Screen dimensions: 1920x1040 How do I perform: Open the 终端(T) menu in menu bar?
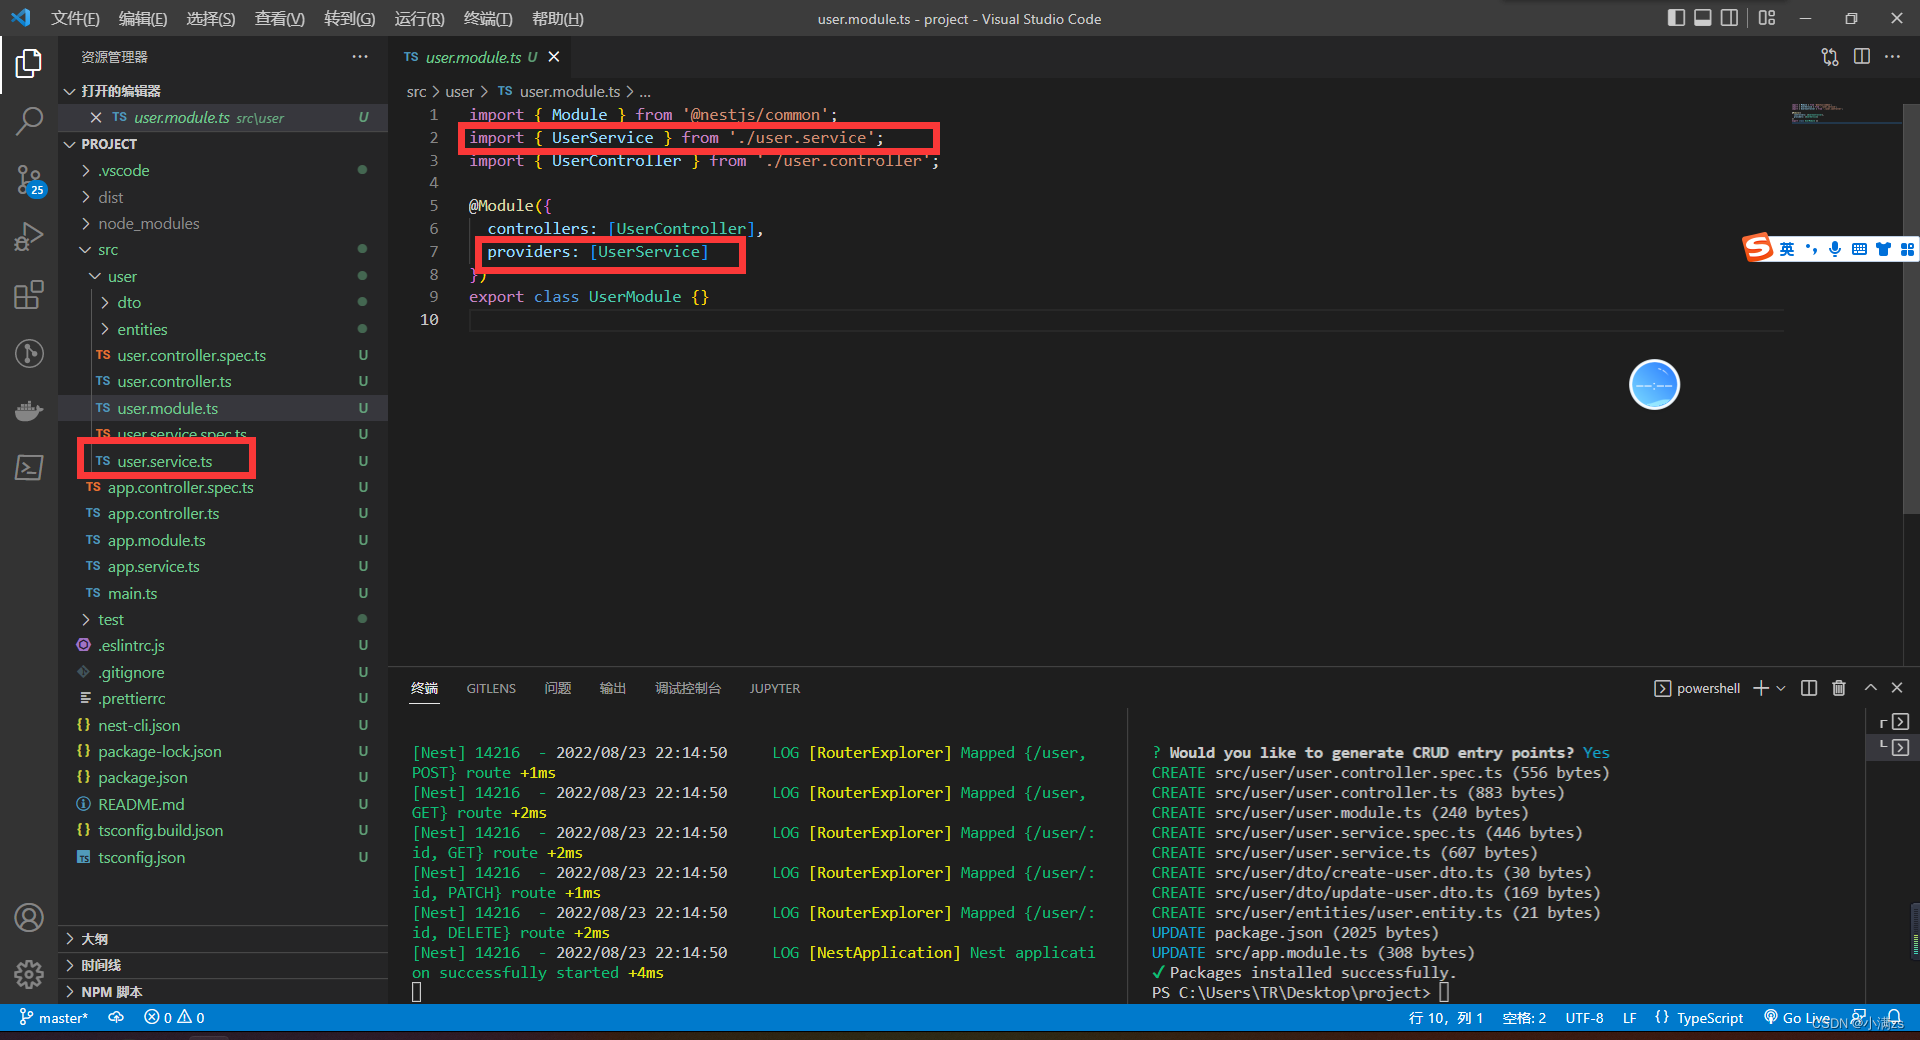[488, 18]
